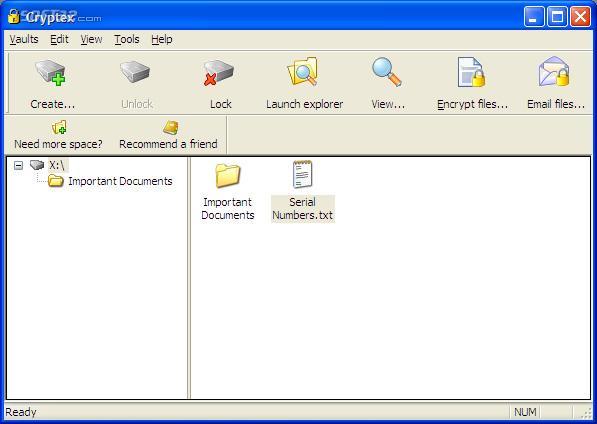This screenshot has height=424, width=597.
Task: Click the Encrypt files document-lock icon
Action: (x=471, y=72)
